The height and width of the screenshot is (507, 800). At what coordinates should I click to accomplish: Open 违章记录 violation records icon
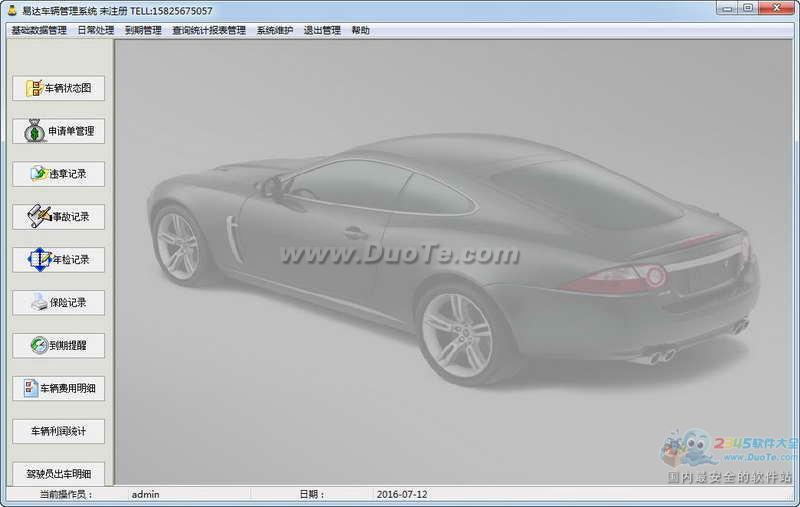(x=38, y=174)
